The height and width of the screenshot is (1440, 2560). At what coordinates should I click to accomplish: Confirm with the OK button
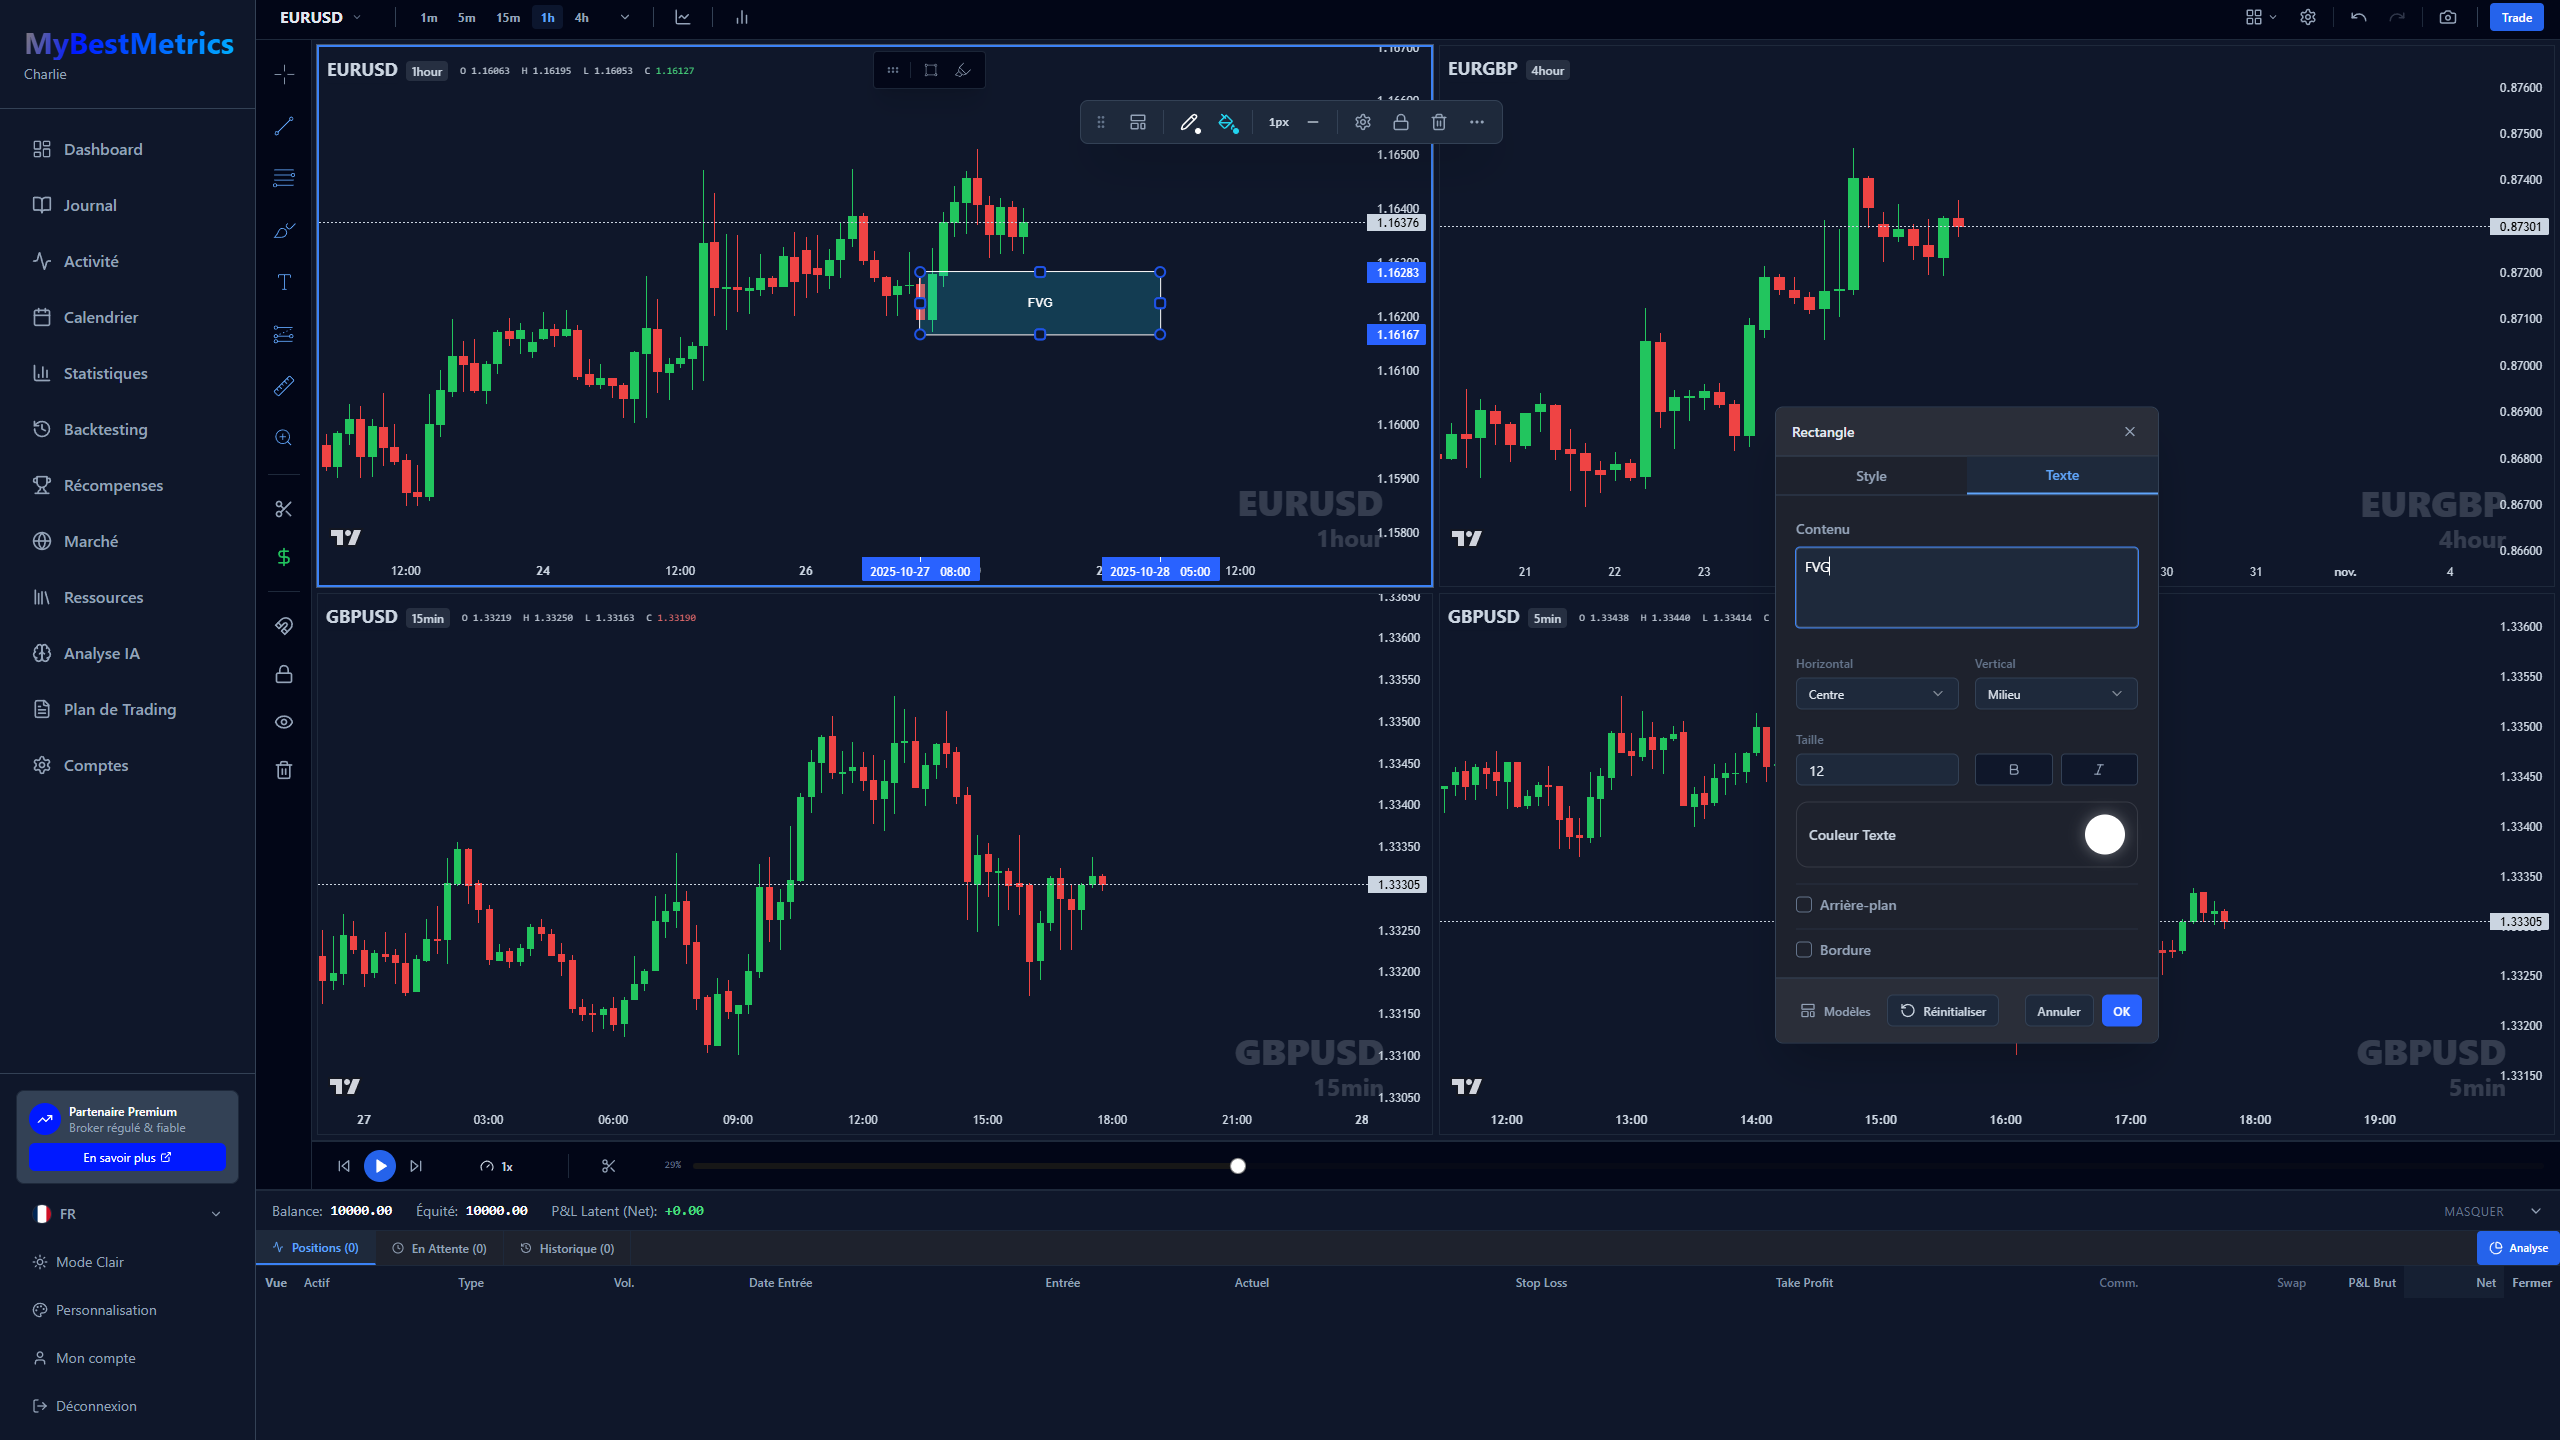tap(2121, 1011)
